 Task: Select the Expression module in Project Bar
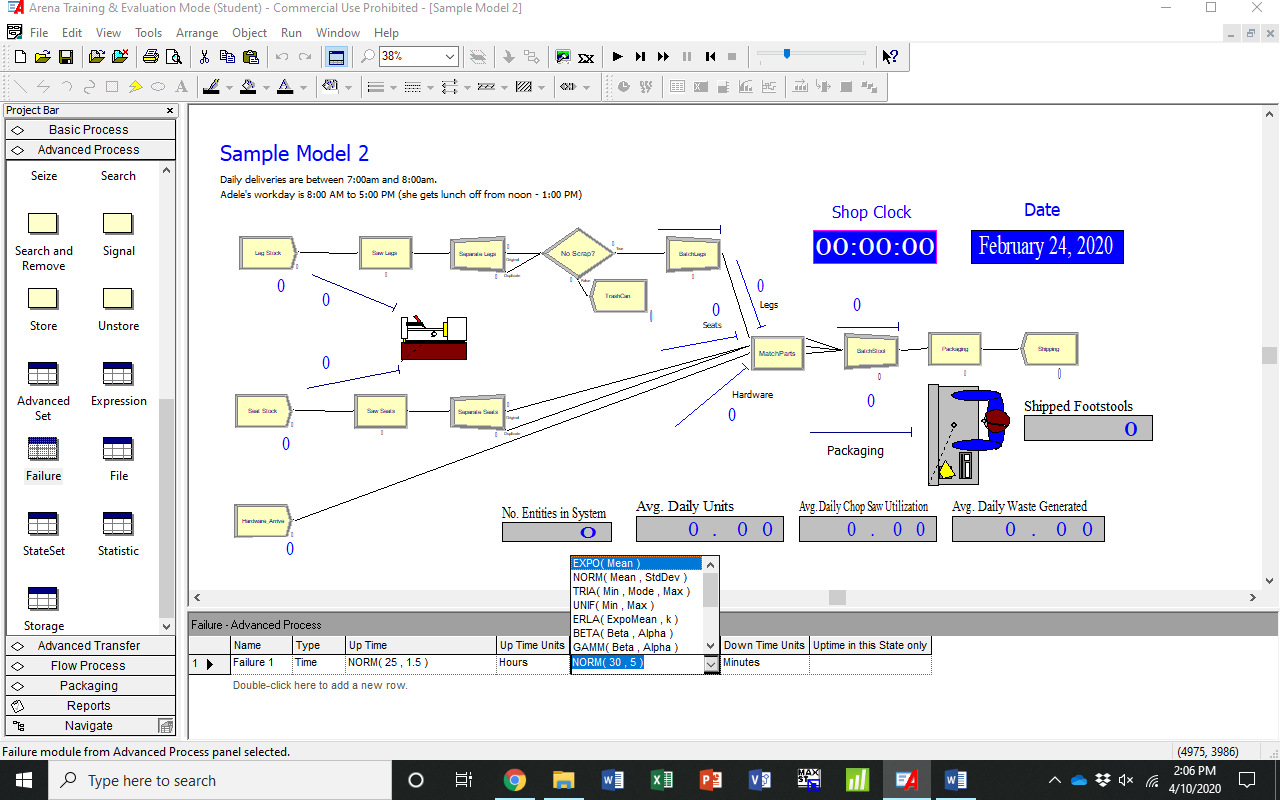point(118,374)
